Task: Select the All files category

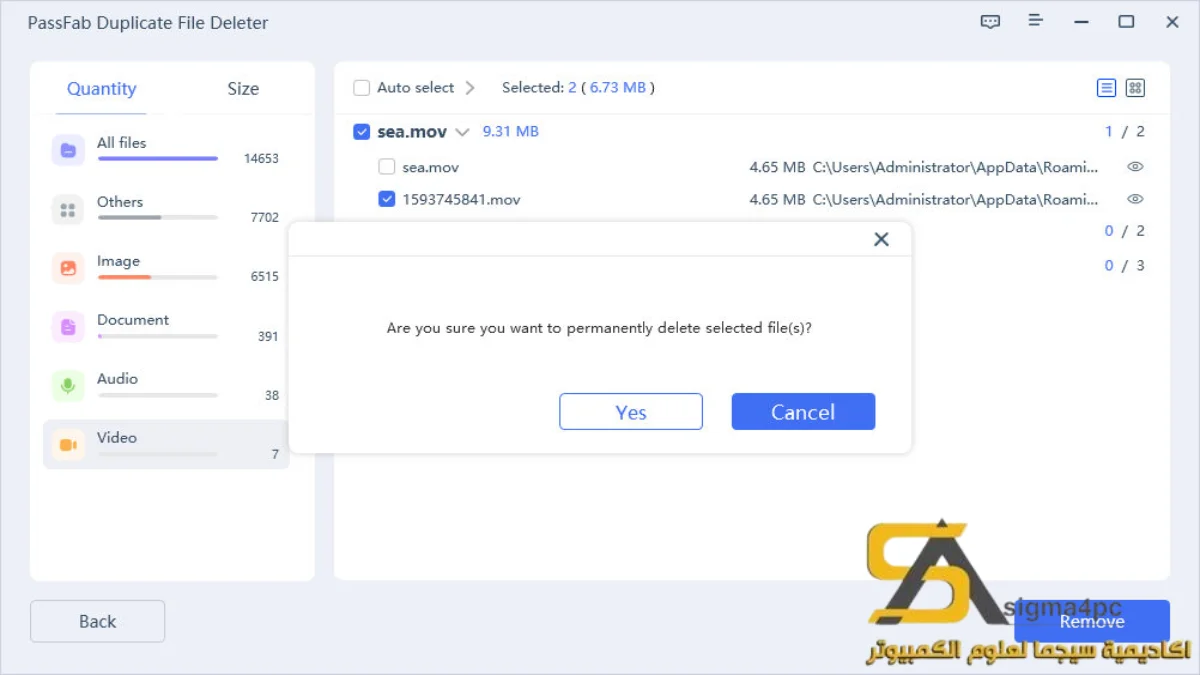Action: tap(166, 150)
